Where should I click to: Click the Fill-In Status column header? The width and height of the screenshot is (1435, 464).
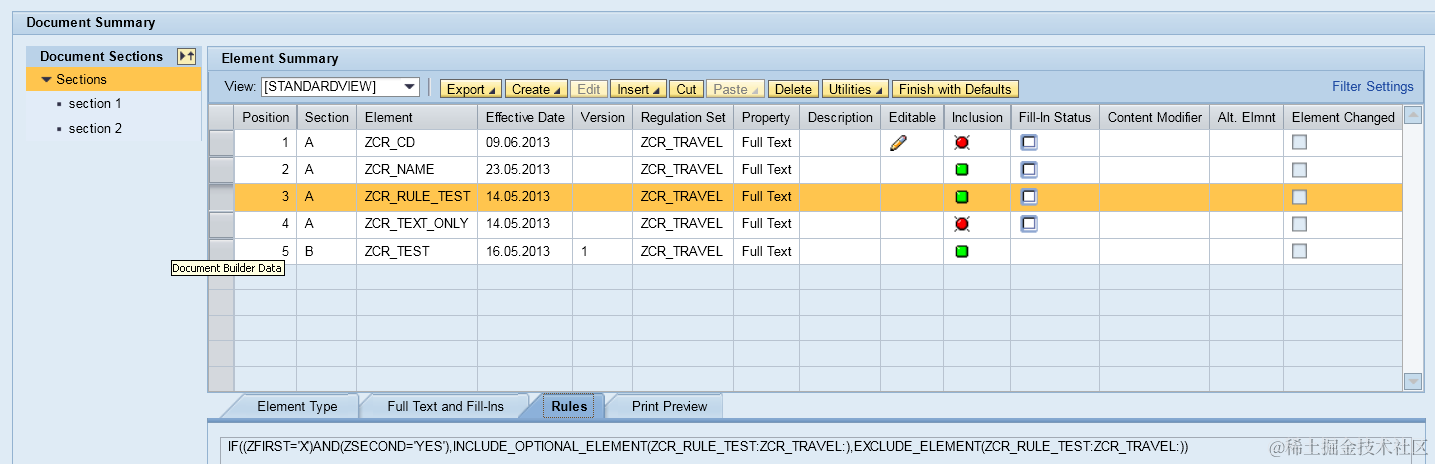tap(1055, 117)
